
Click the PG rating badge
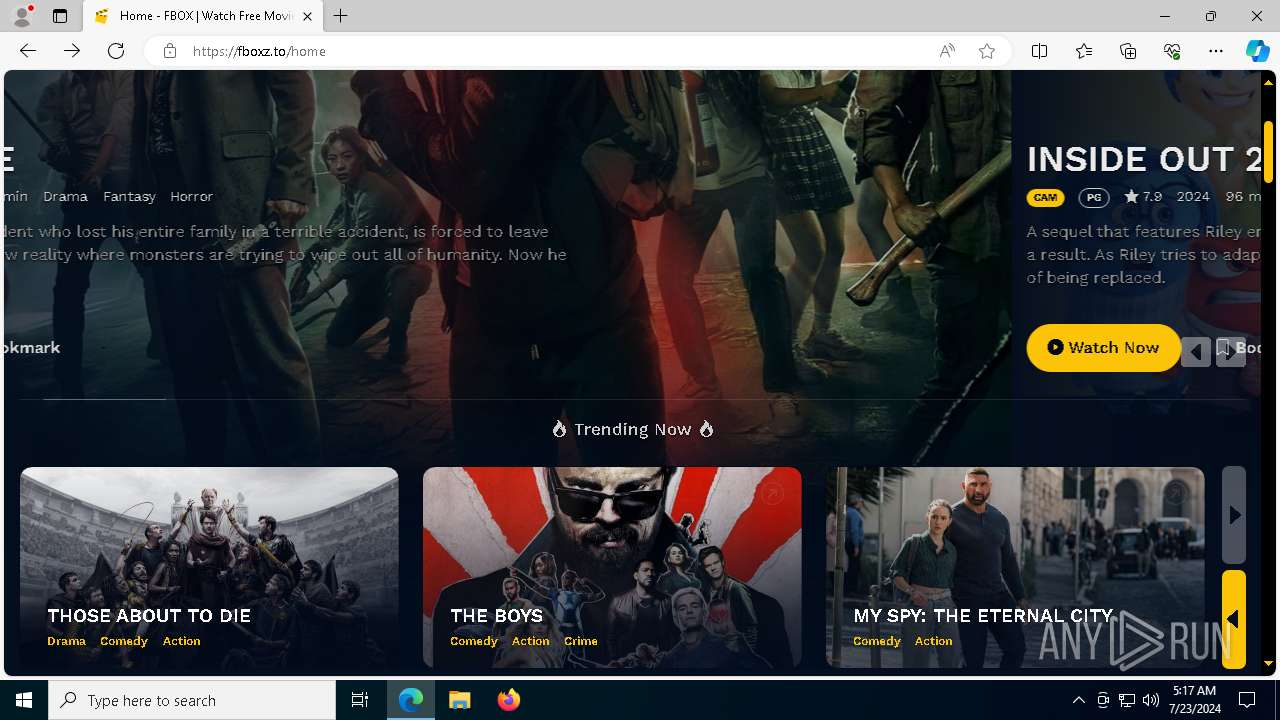(1094, 197)
